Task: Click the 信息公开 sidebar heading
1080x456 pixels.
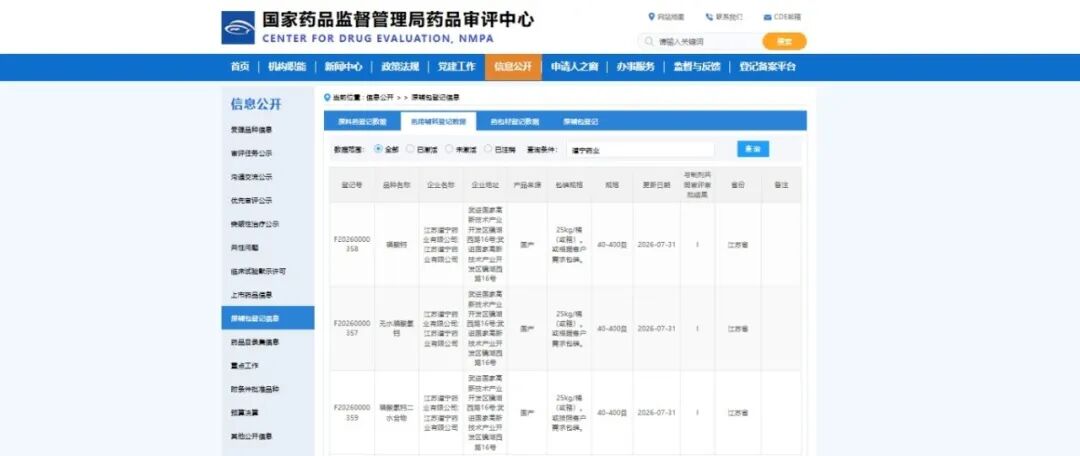Action: (x=256, y=104)
